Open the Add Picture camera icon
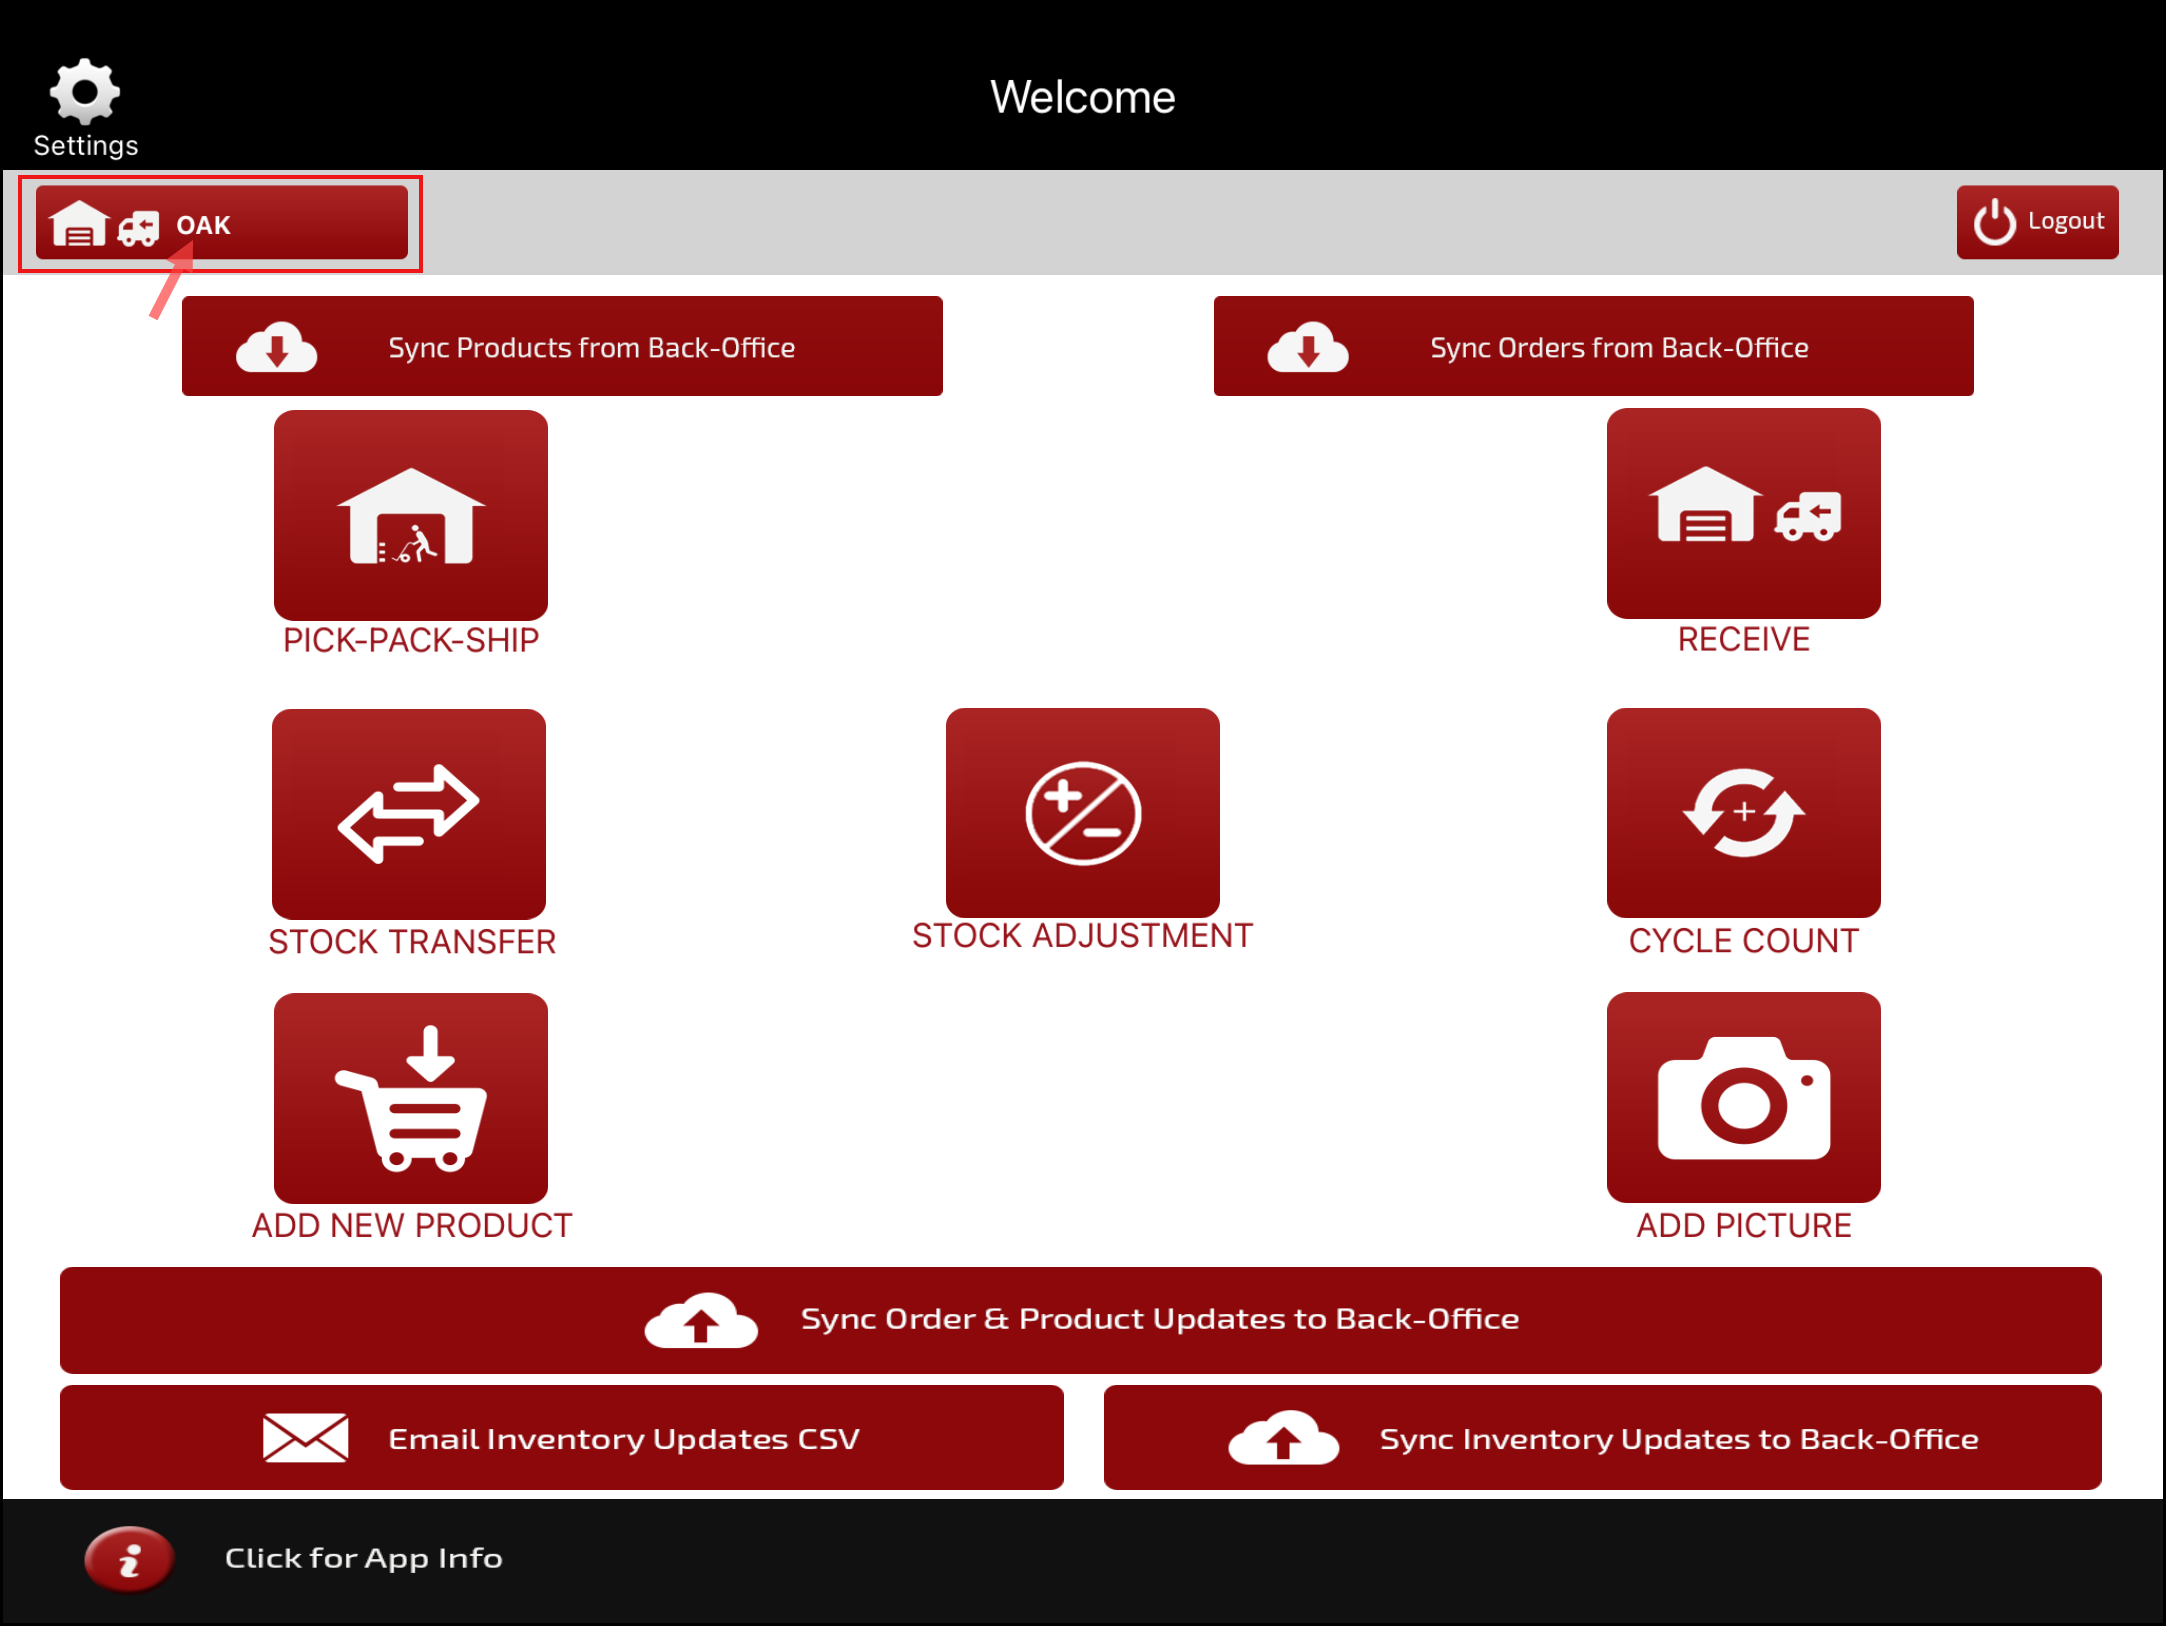The image size is (2166, 1626). (1742, 1097)
